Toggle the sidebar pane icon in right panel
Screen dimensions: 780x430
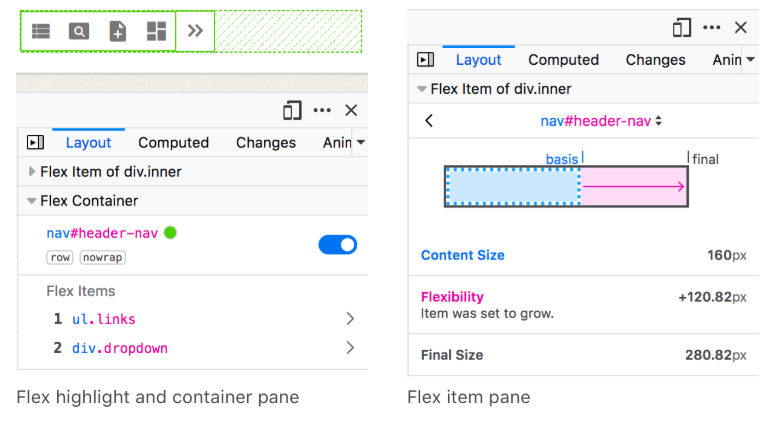425,60
